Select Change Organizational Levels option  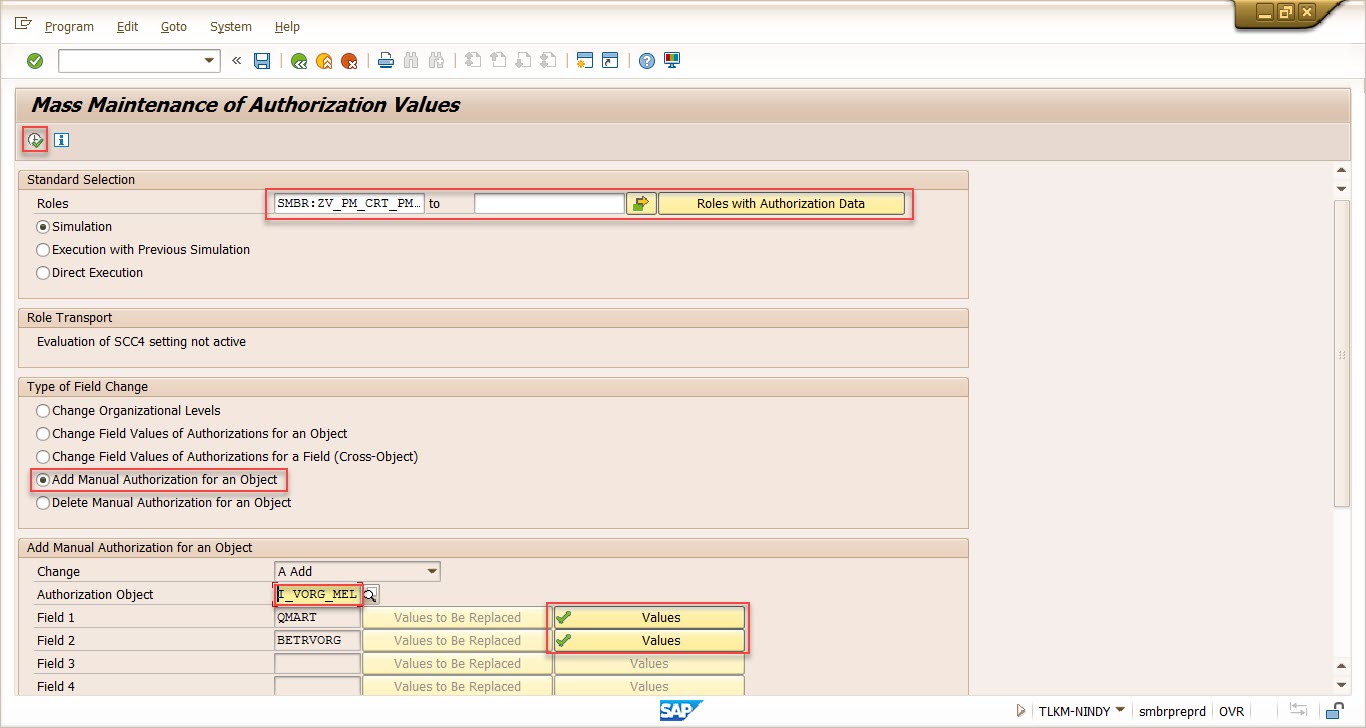pos(43,411)
